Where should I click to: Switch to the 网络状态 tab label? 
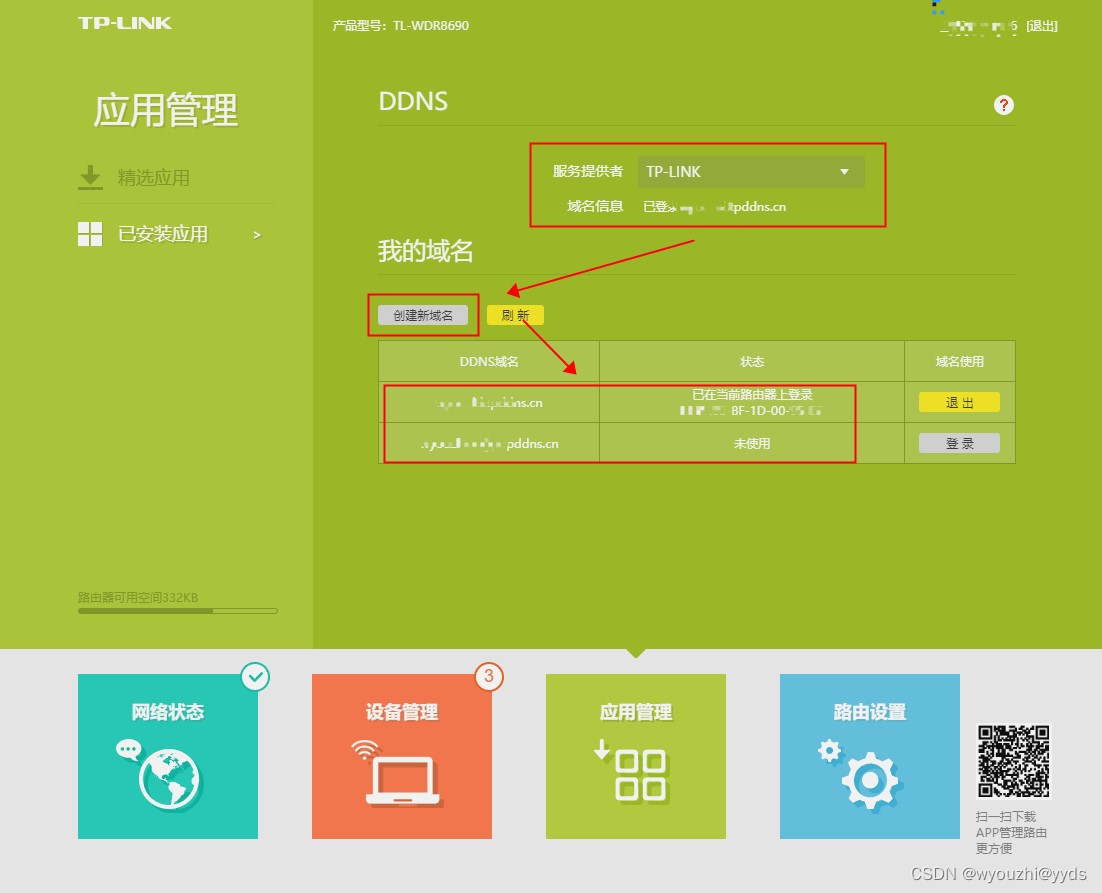[x=167, y=712]
